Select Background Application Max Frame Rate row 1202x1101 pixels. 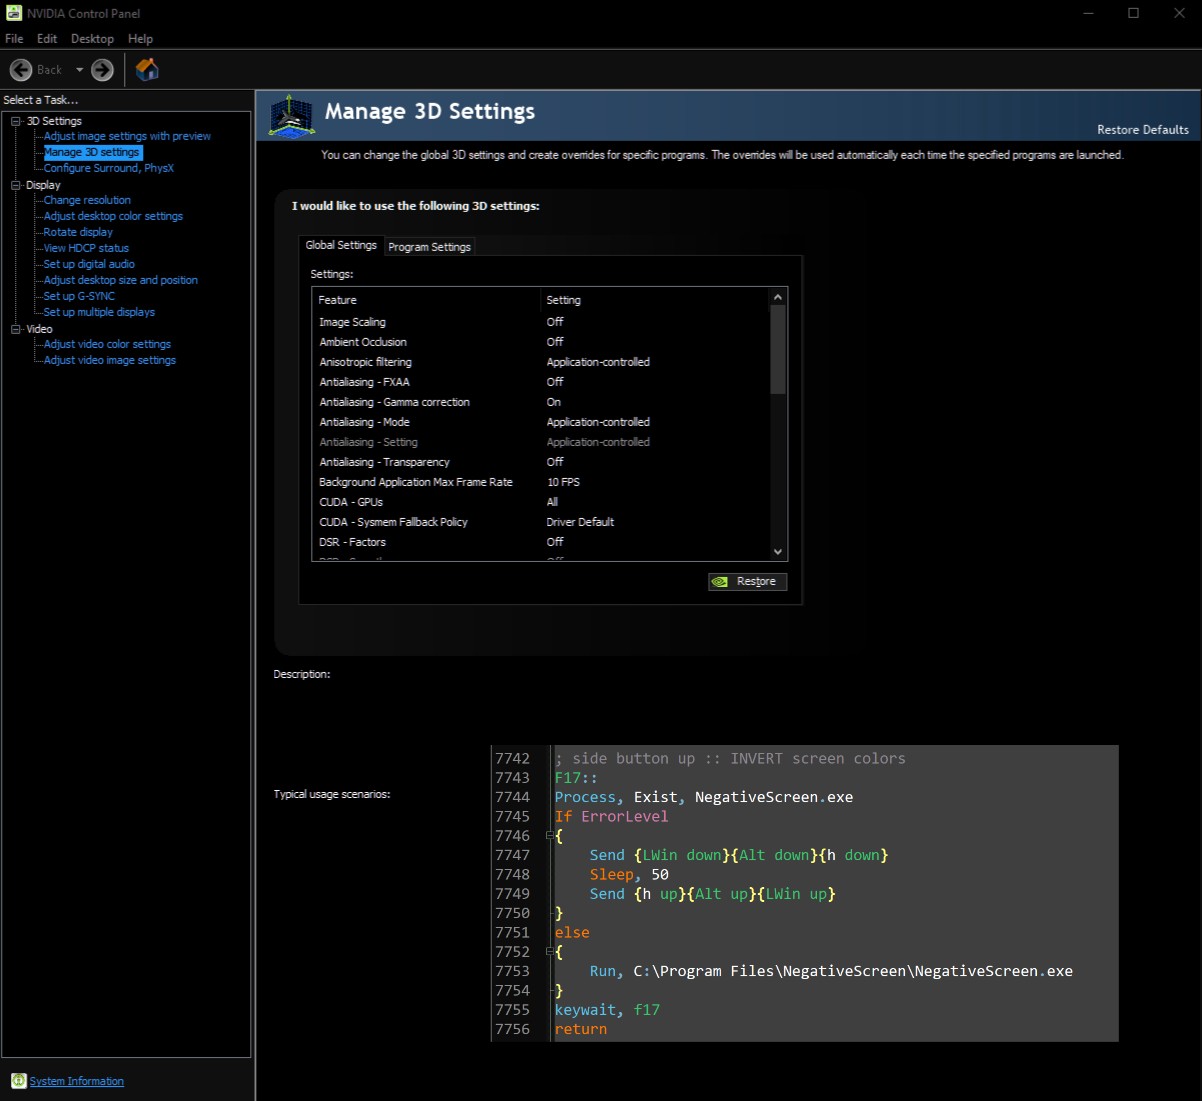coord(415,482)
